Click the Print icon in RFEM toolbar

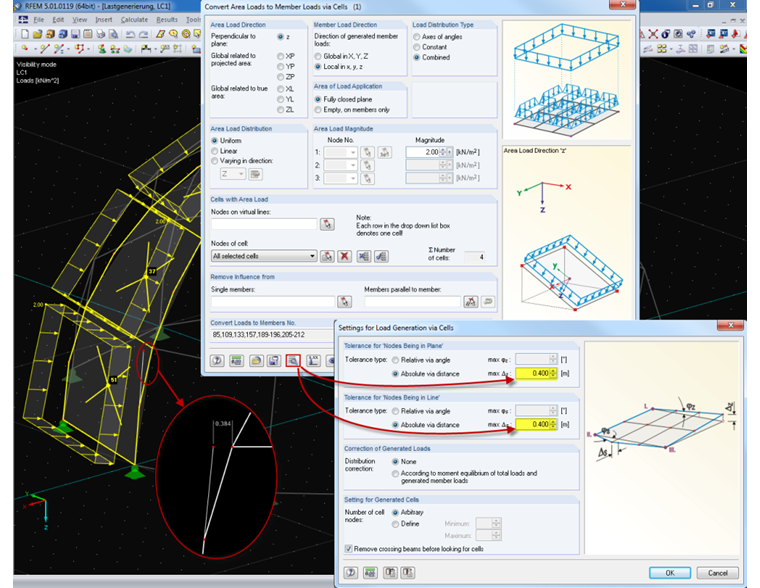(x=100, y=34)
